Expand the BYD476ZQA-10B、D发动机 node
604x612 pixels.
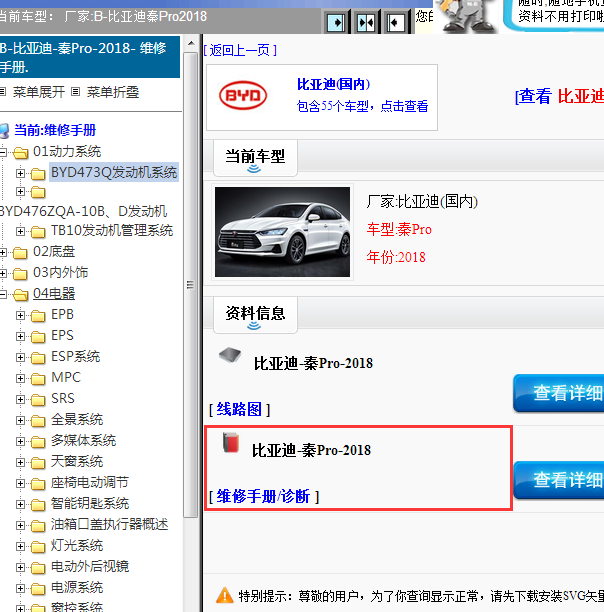click(x=20, y=192)
